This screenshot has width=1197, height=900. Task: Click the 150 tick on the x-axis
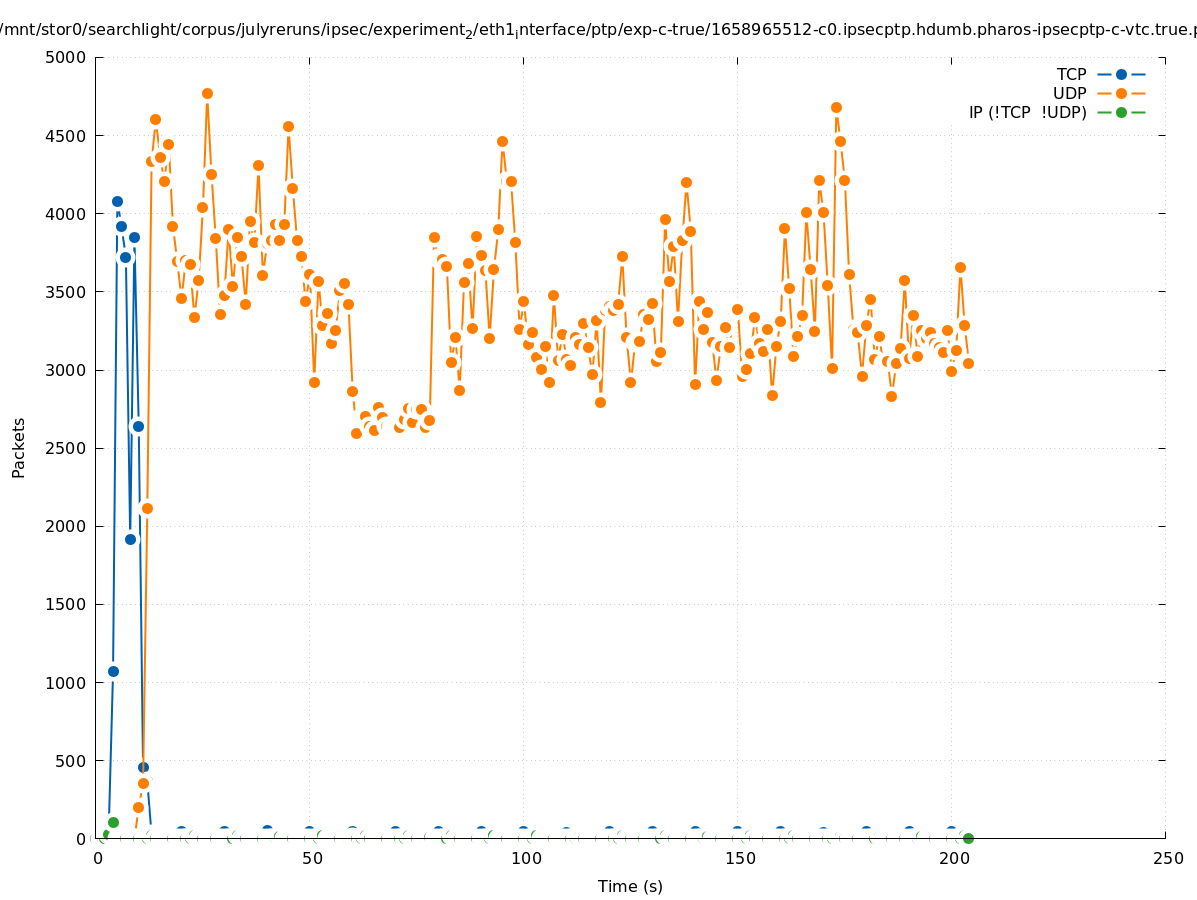tap(740, 859)
